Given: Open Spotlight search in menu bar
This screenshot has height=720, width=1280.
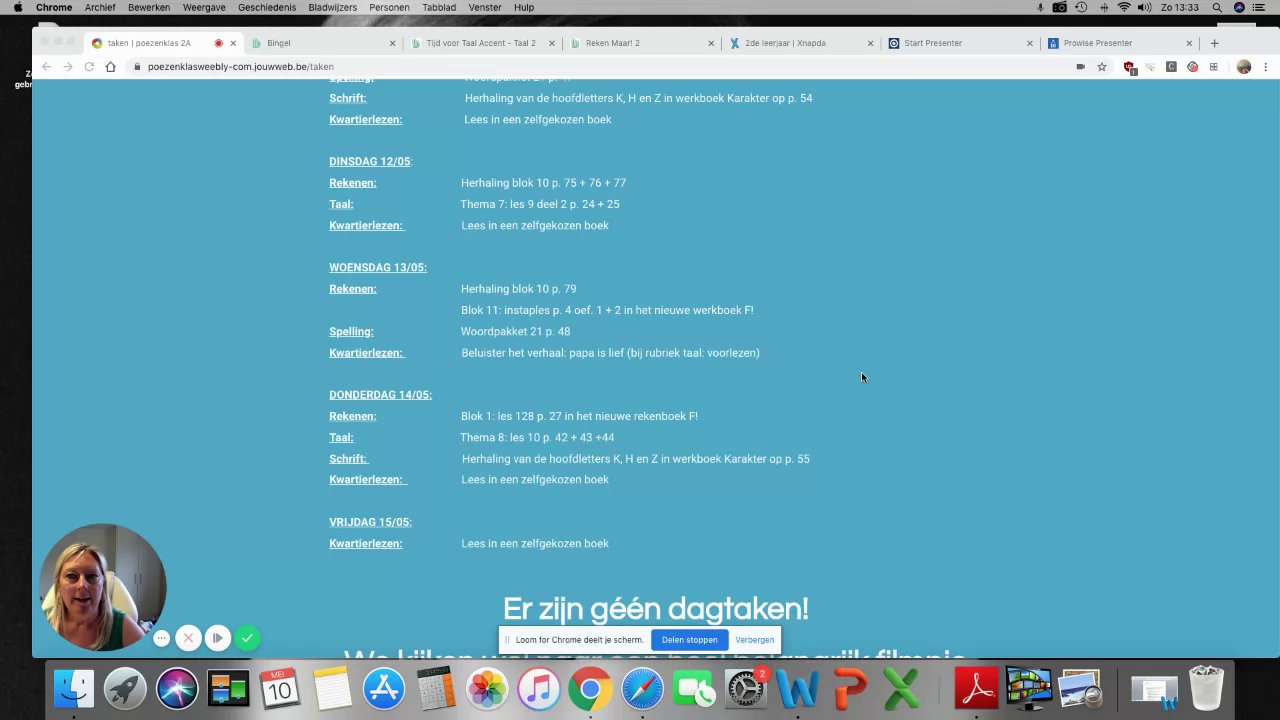Looking at the screenshot, I should (1217, 7).
